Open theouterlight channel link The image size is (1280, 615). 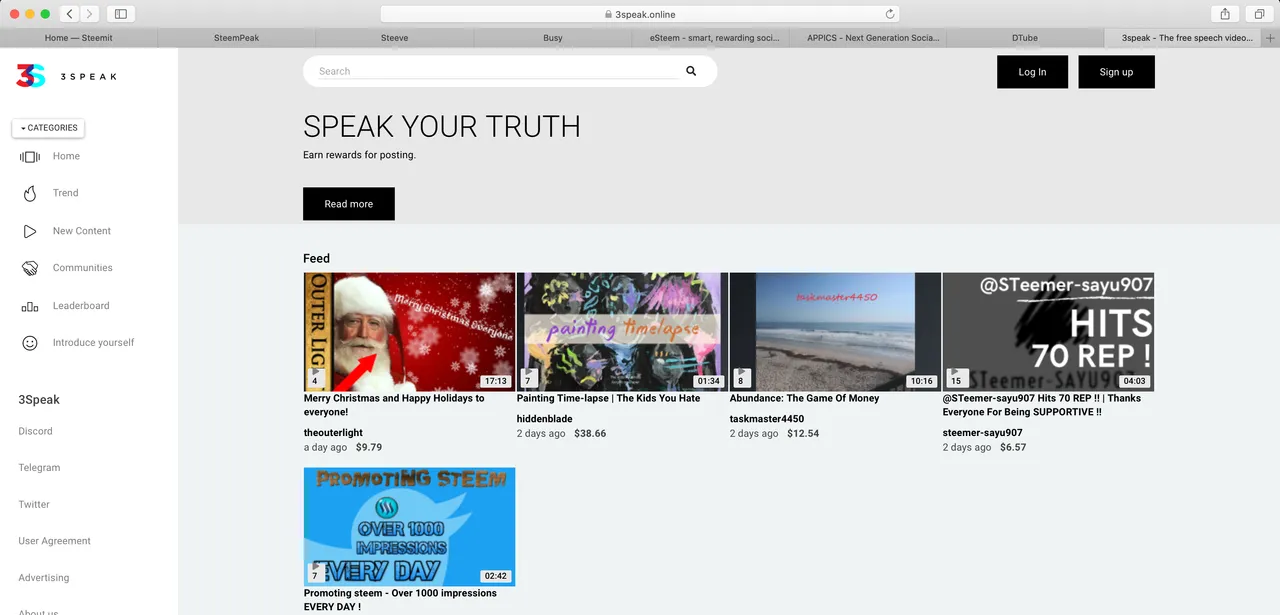click(333, 433)
